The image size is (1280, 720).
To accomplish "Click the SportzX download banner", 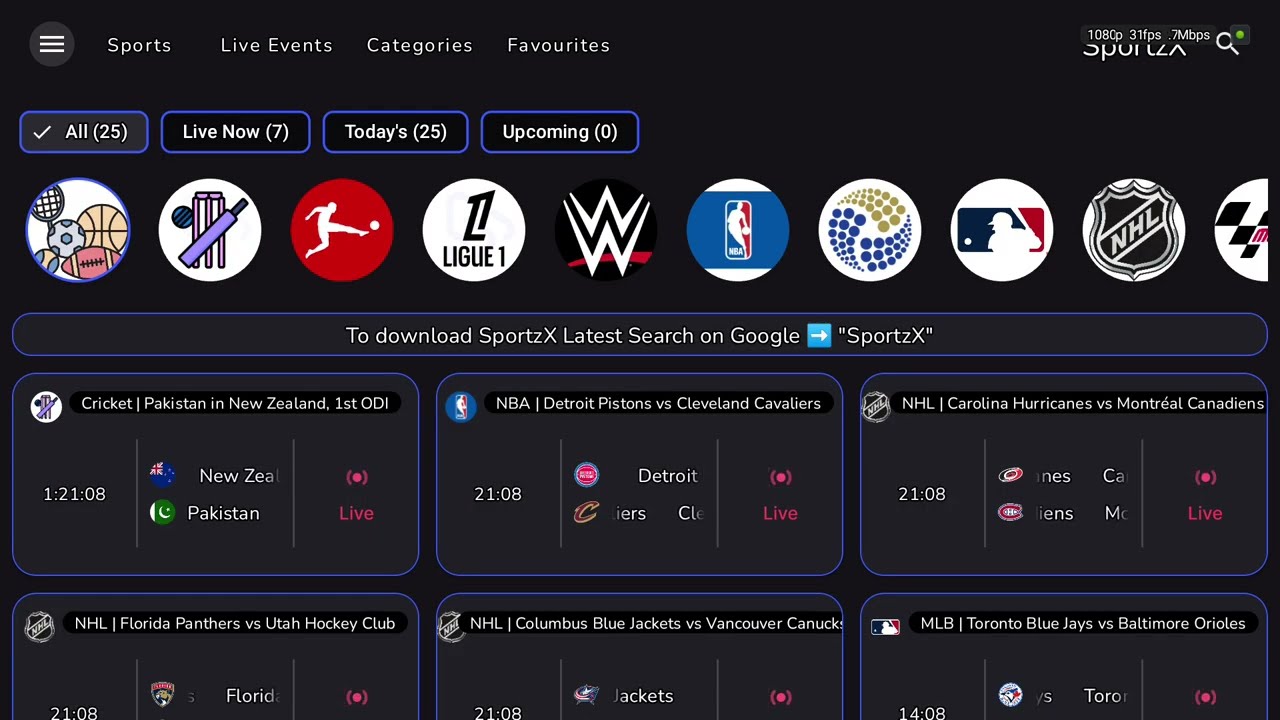I will [640, 335].
